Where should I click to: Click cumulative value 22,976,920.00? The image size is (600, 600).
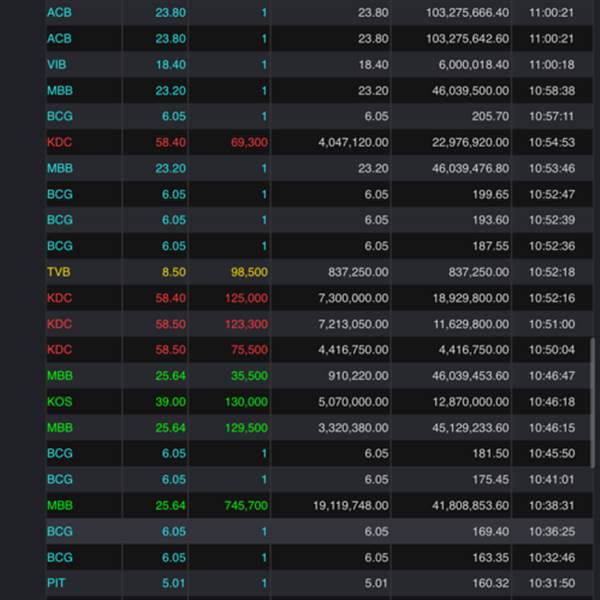click(x=470, y=142)
